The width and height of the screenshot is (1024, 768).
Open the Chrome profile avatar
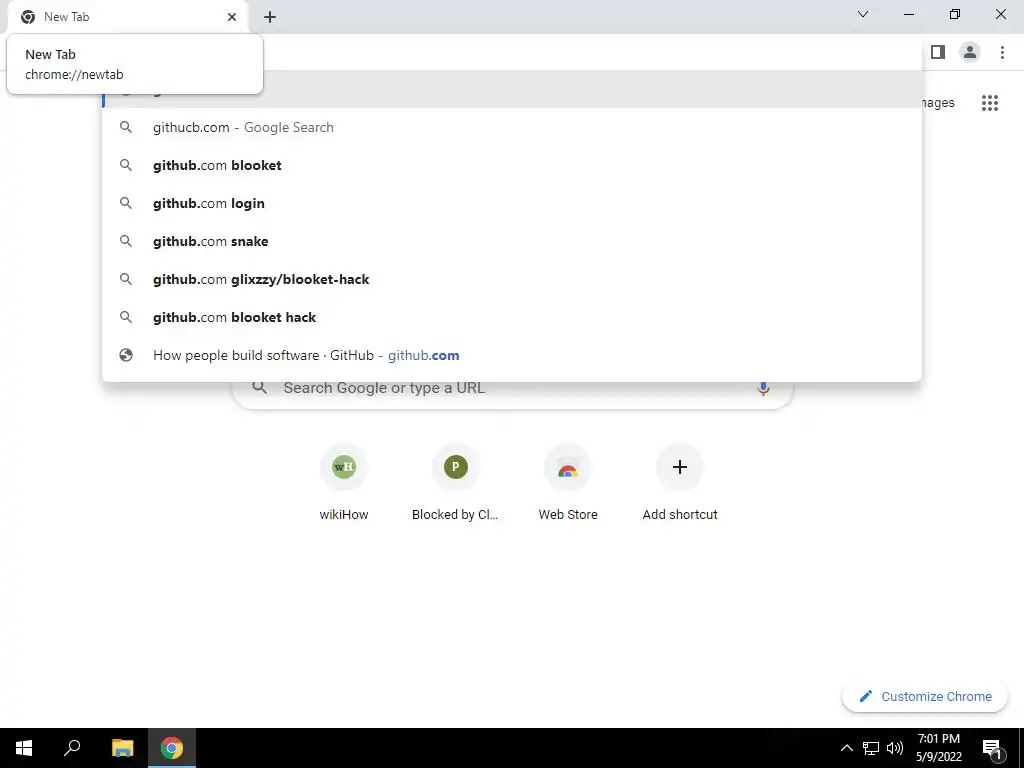click(970, 52)
